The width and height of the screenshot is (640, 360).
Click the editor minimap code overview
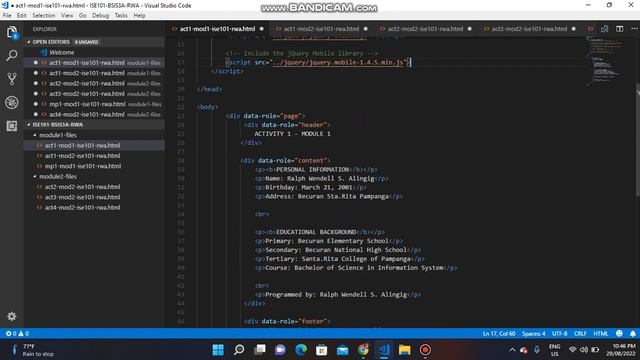tap(604, 61)
